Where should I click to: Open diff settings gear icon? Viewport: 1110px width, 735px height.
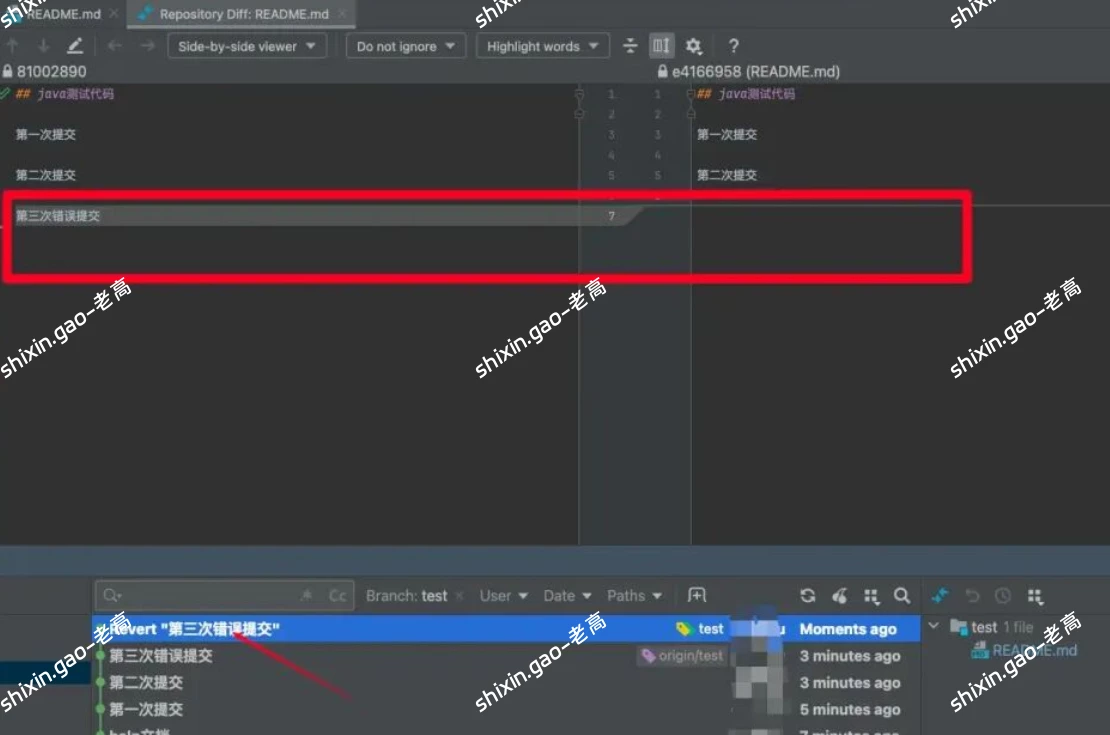tap(694, 46)
